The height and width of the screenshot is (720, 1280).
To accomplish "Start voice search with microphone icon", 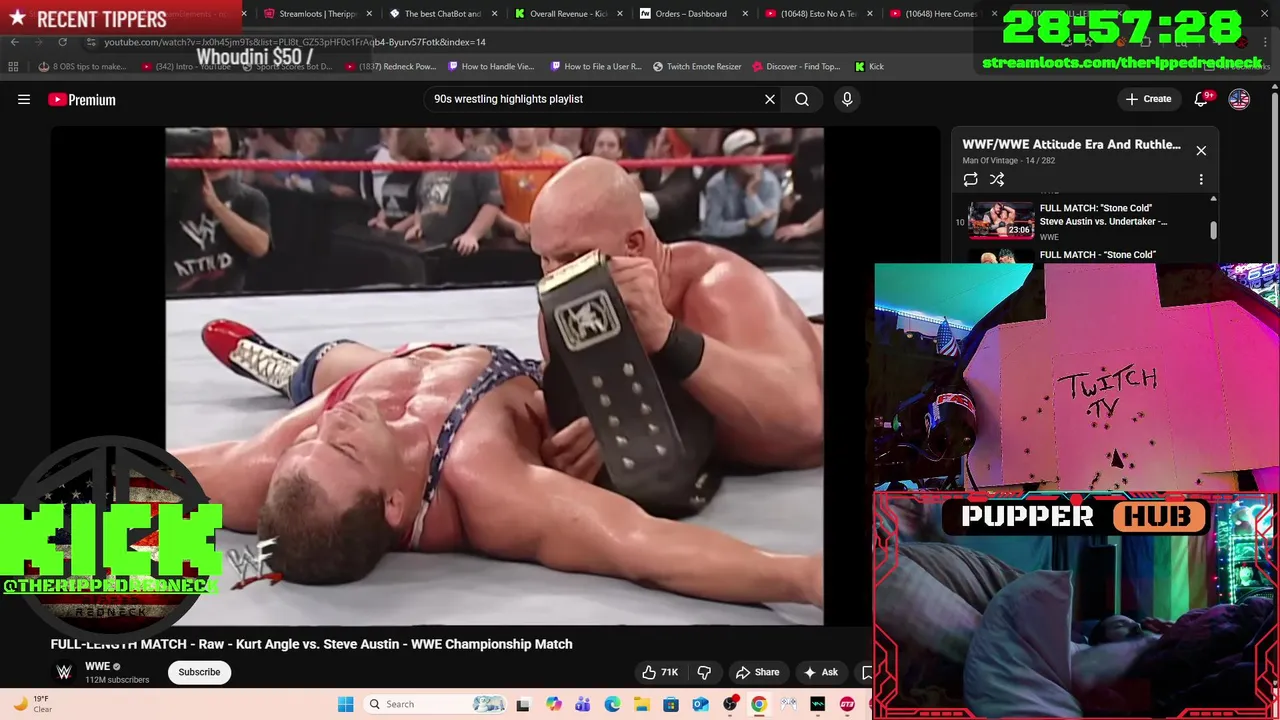I will click(847, 99).
